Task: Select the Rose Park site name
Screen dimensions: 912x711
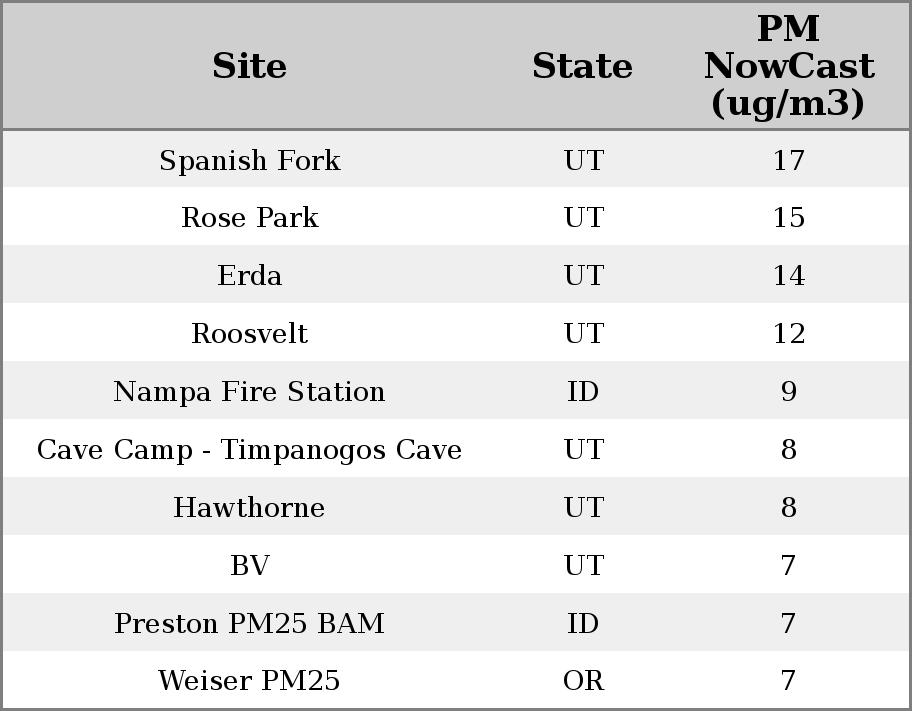Action: tap(249, 218)
